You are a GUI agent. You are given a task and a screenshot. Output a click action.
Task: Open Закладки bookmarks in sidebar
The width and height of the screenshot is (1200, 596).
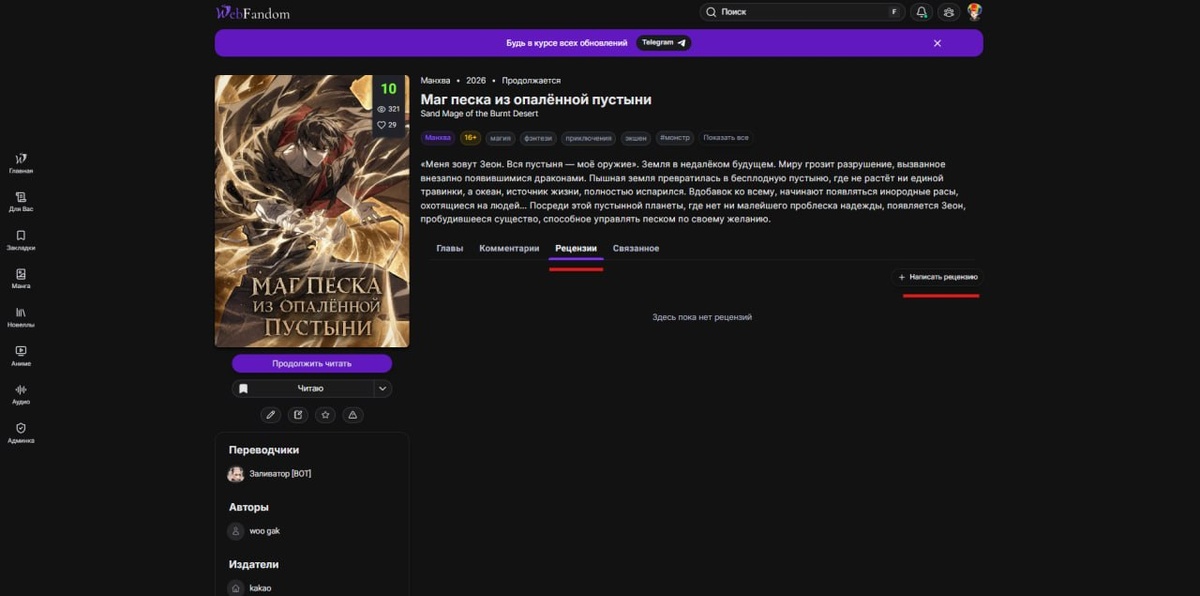21,240
